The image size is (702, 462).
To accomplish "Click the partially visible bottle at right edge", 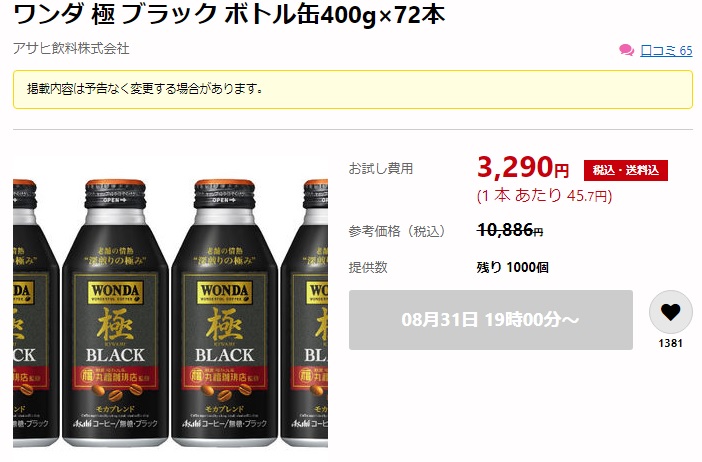I will 304,312.
